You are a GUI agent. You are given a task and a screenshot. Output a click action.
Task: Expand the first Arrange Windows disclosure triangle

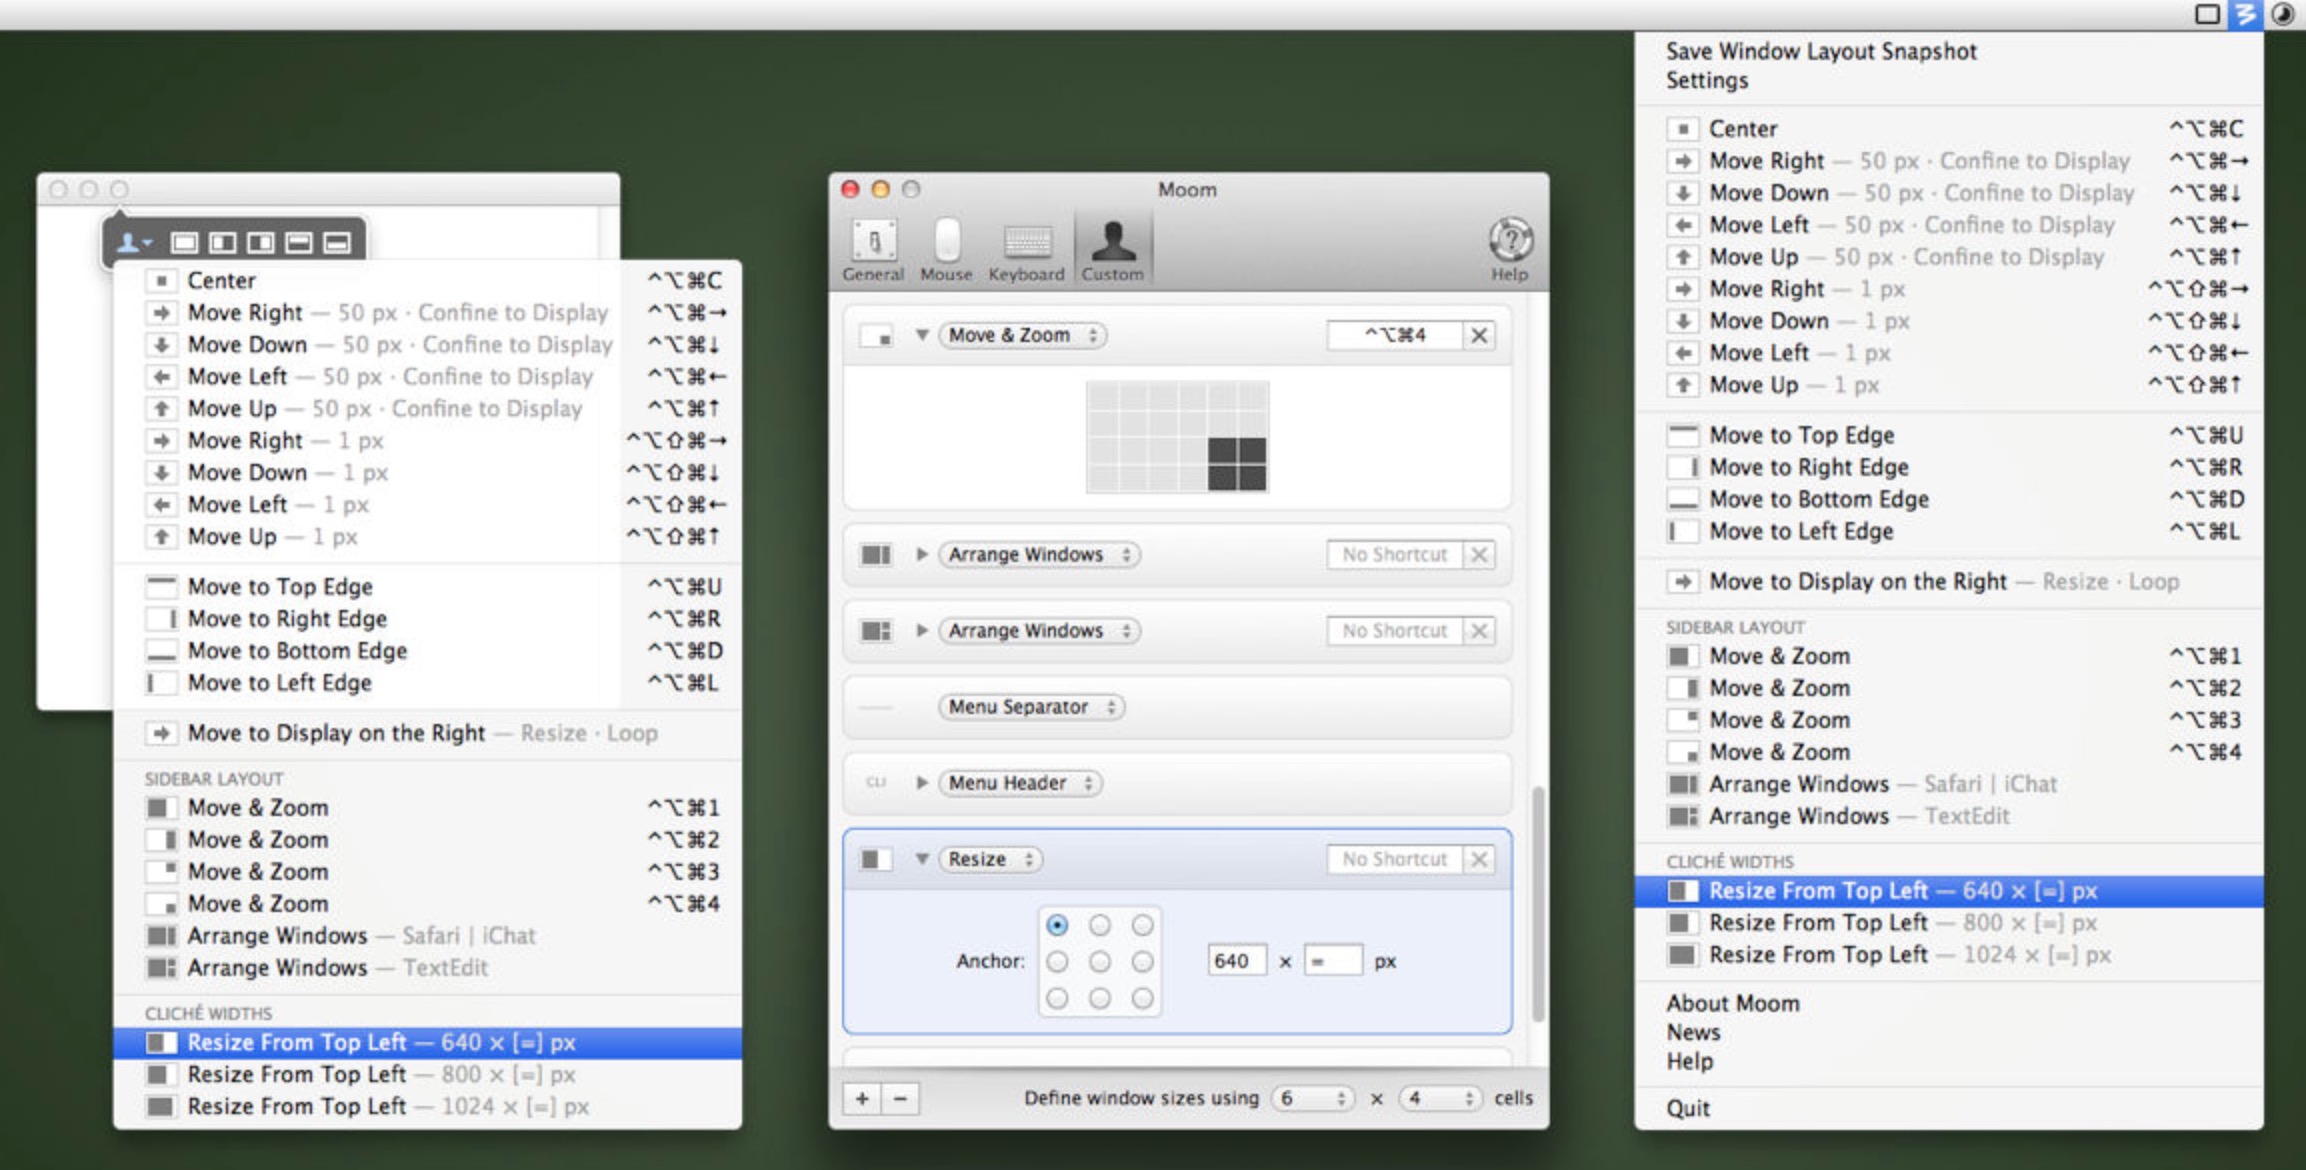(922, 555)
